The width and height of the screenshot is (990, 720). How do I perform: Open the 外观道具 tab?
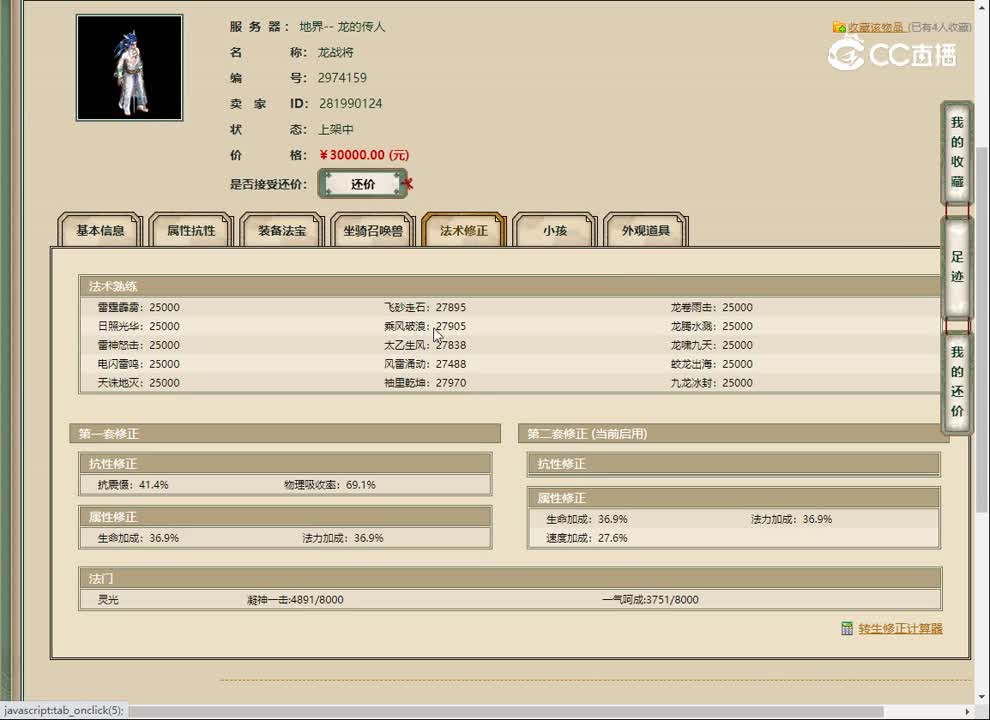[x=645, y=230]
